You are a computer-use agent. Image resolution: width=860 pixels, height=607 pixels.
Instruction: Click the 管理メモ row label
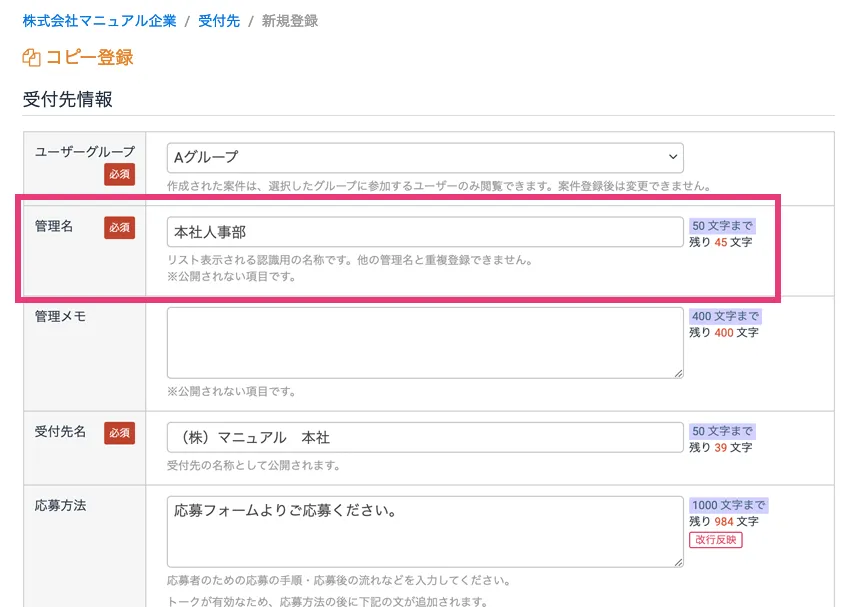[60, 316]
